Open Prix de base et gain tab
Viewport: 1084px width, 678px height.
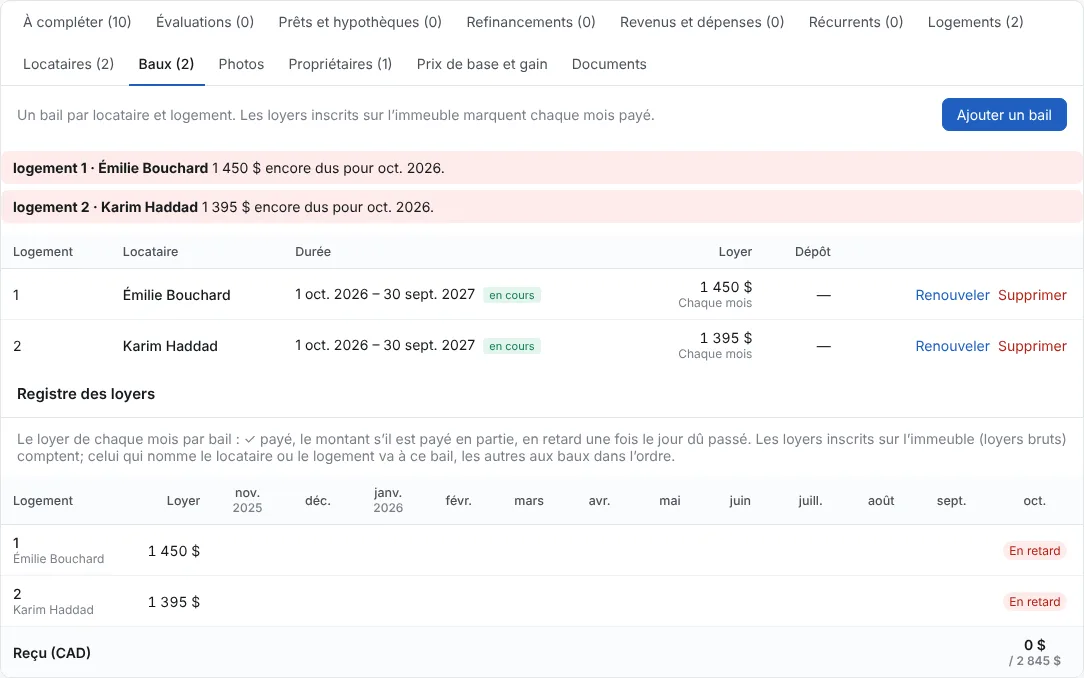[x=482, y=64]
